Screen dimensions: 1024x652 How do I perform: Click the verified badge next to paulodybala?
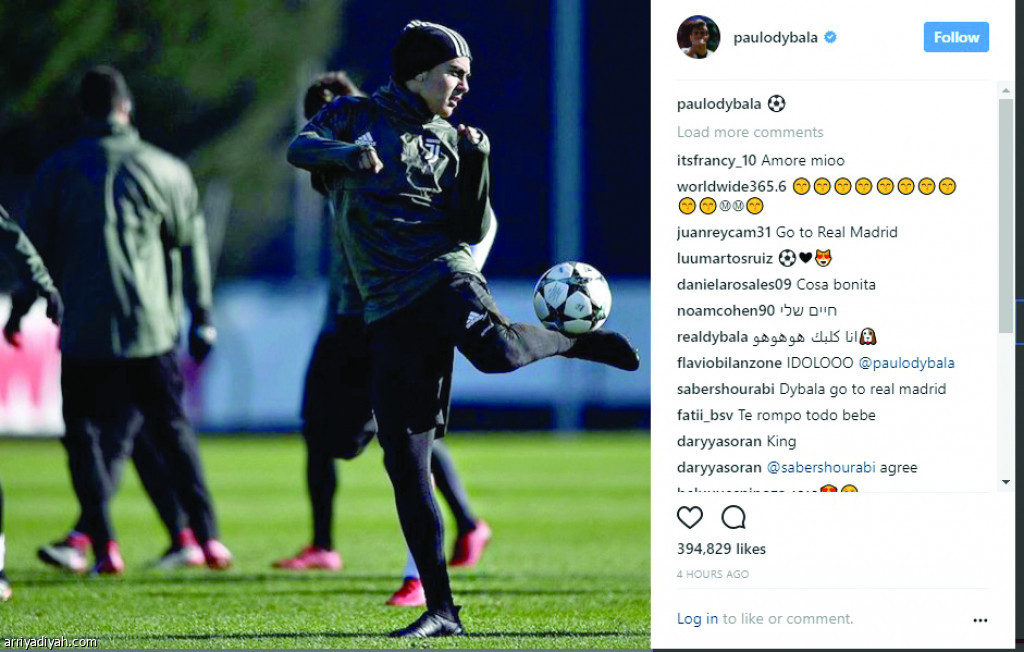[x=830, y=37]
